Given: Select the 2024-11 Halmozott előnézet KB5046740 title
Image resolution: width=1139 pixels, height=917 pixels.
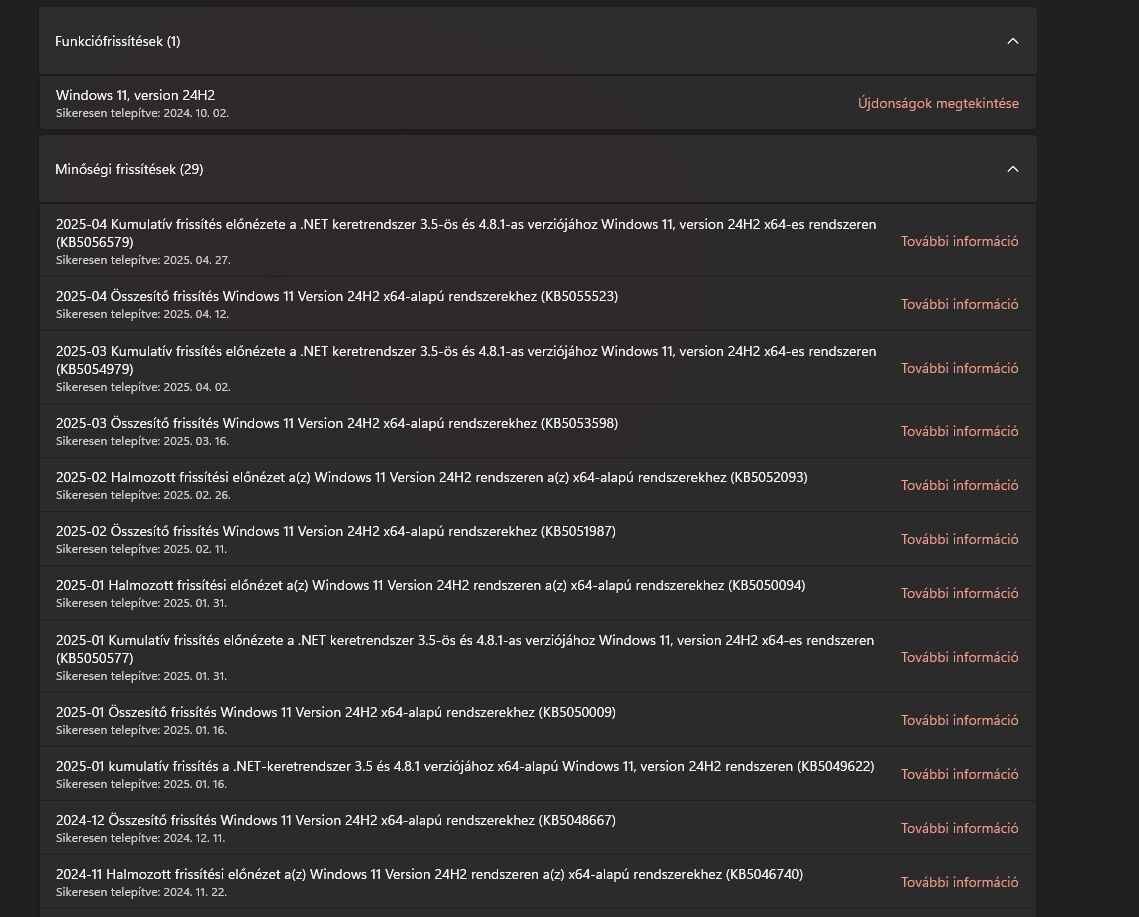Looking at the screenshot, I should [429, 874].
